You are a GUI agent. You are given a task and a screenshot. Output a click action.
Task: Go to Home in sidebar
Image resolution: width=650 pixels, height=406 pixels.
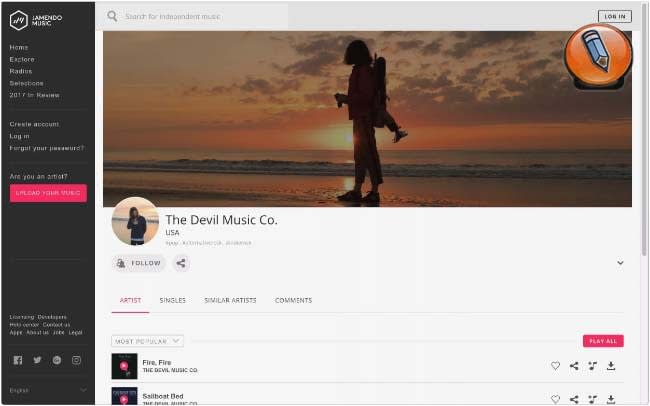[19, 47]
